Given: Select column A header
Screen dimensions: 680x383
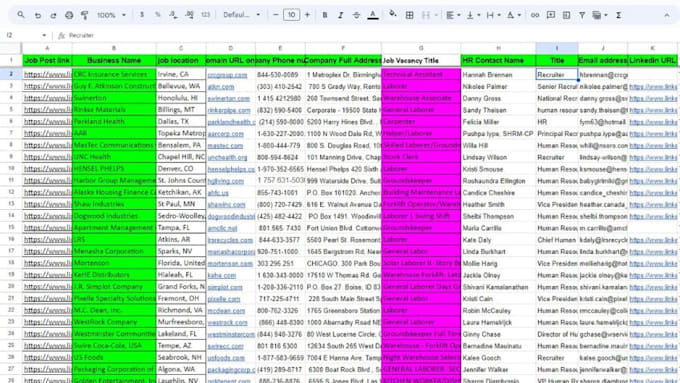Looking at the screenshot, I should 47,48.
